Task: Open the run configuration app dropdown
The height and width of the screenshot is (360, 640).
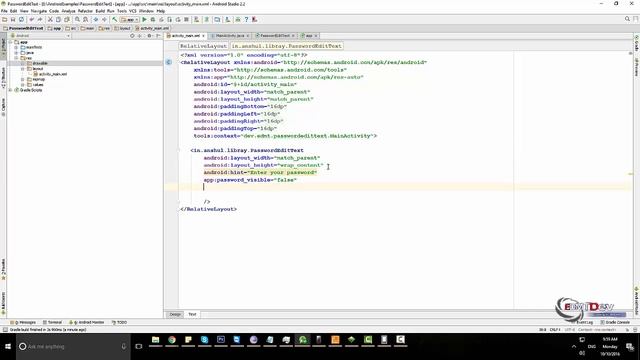Action: coord(130,19)
